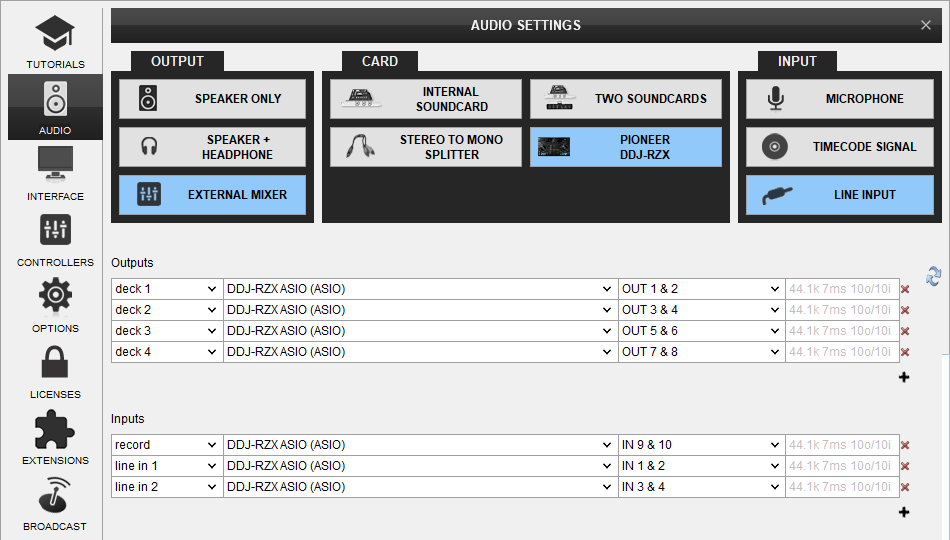Close the Audio Settings window
950x540 pixels.
(x=926, y=25)
